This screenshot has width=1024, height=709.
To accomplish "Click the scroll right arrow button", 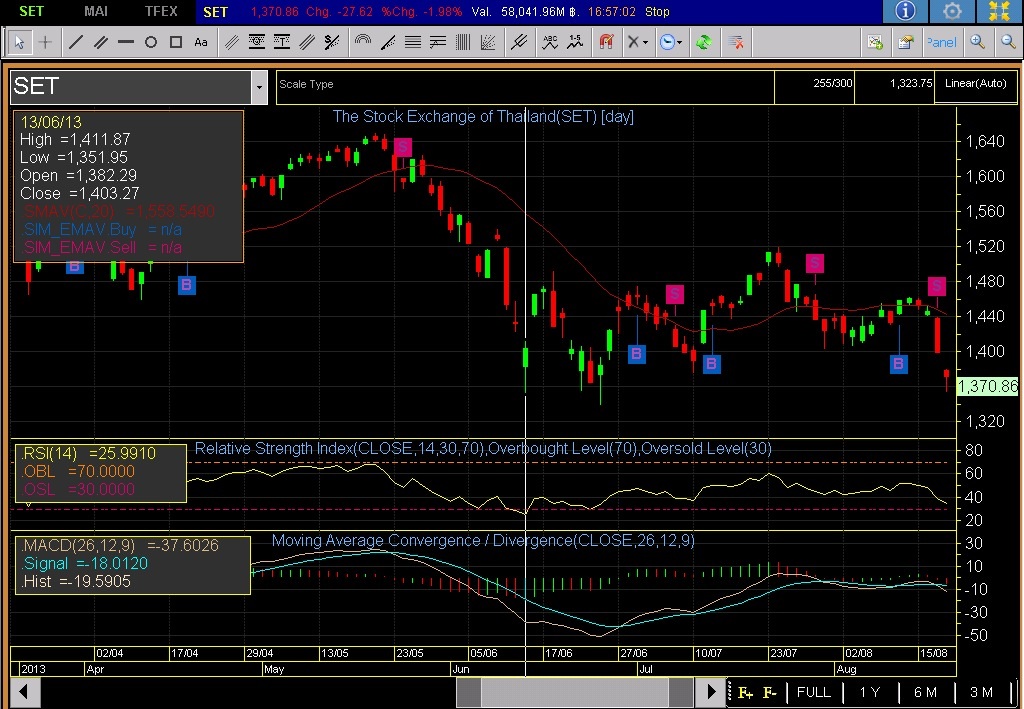I will tap(711, 691).
